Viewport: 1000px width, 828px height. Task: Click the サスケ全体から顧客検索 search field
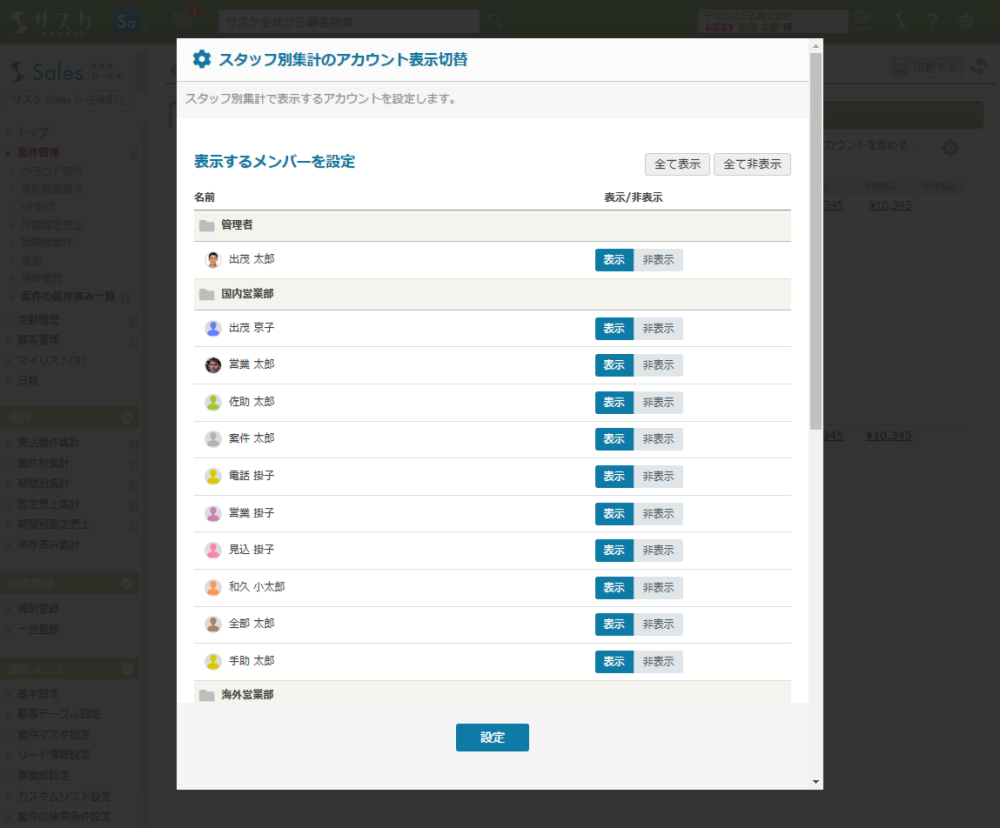click(349, 21)
